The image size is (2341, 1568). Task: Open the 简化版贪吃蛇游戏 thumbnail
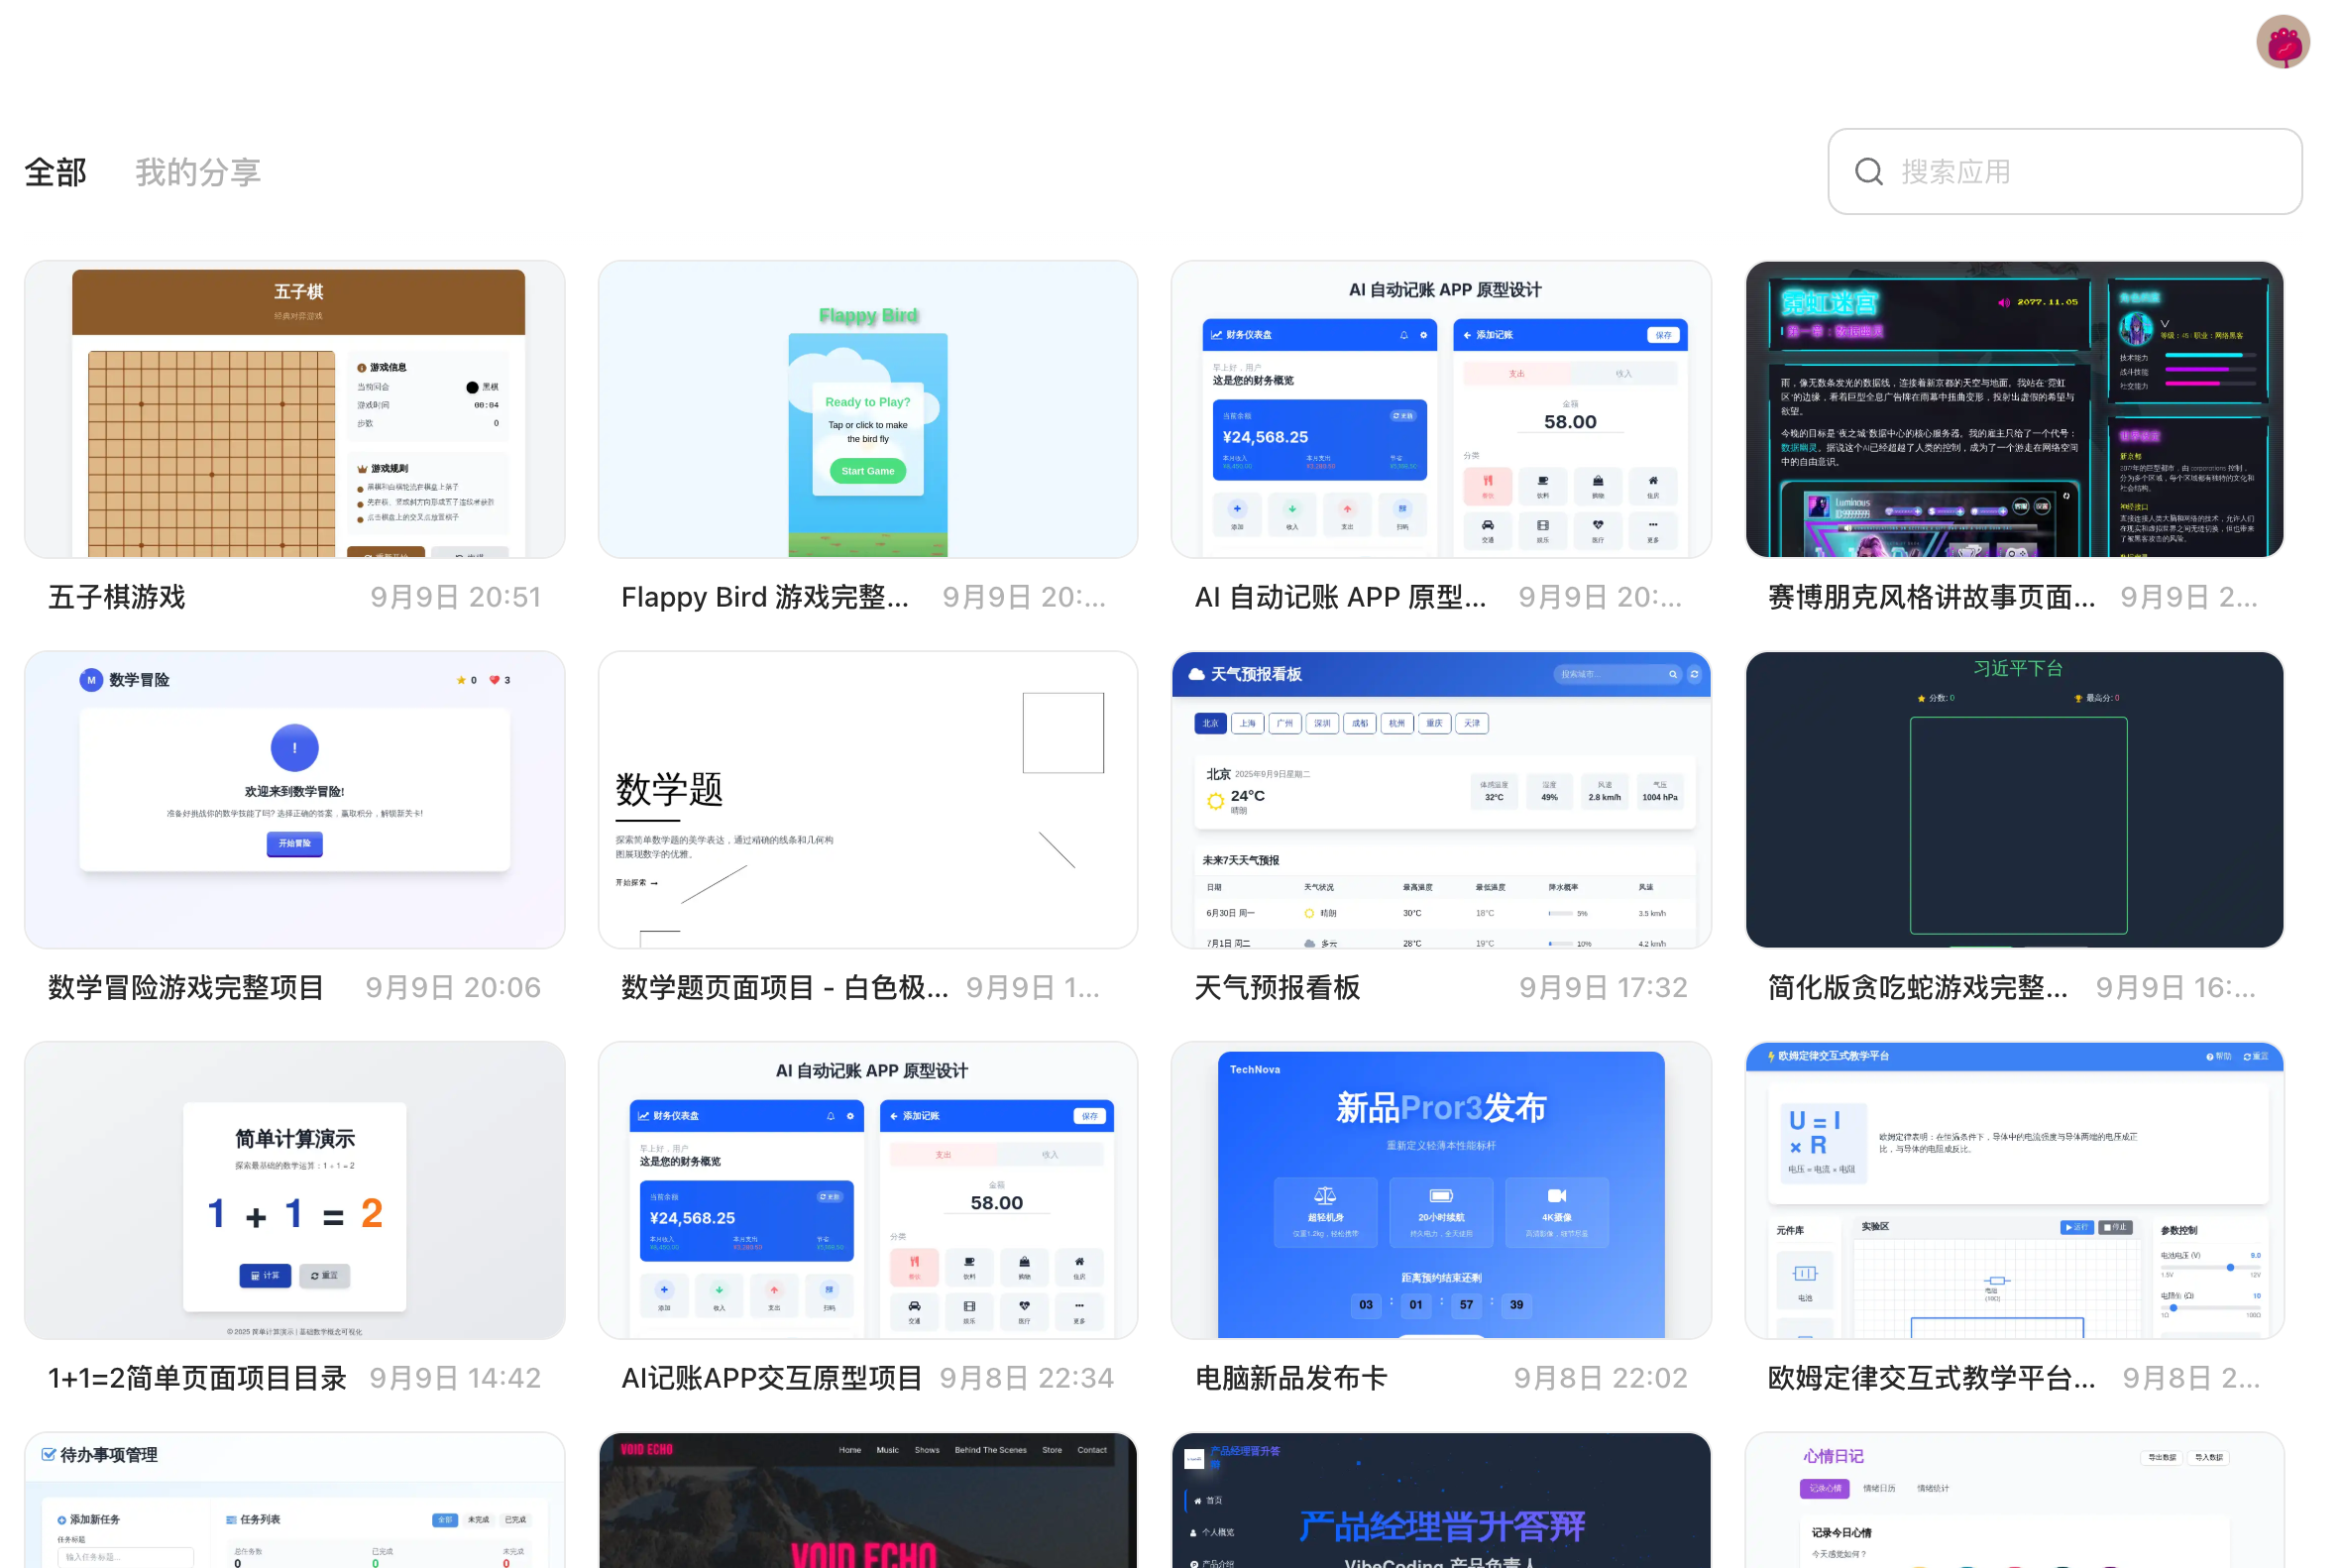coord(2014,800)
